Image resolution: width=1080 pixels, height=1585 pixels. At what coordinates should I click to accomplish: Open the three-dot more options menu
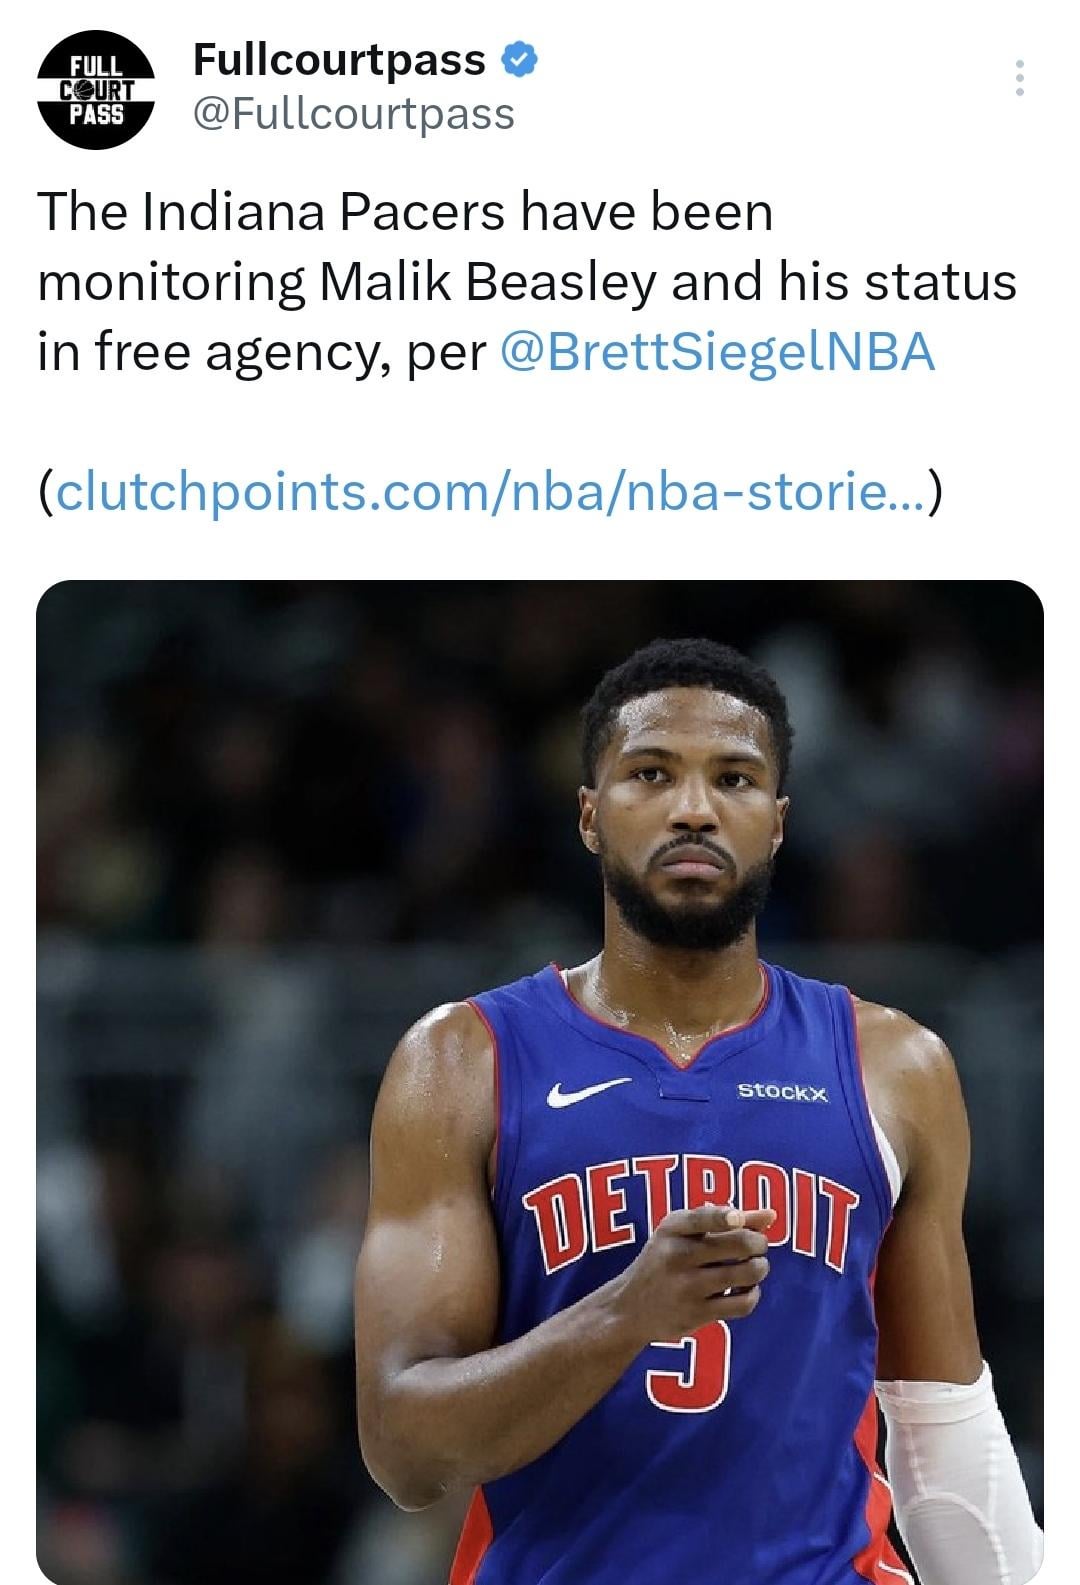tap(1019, 78)
